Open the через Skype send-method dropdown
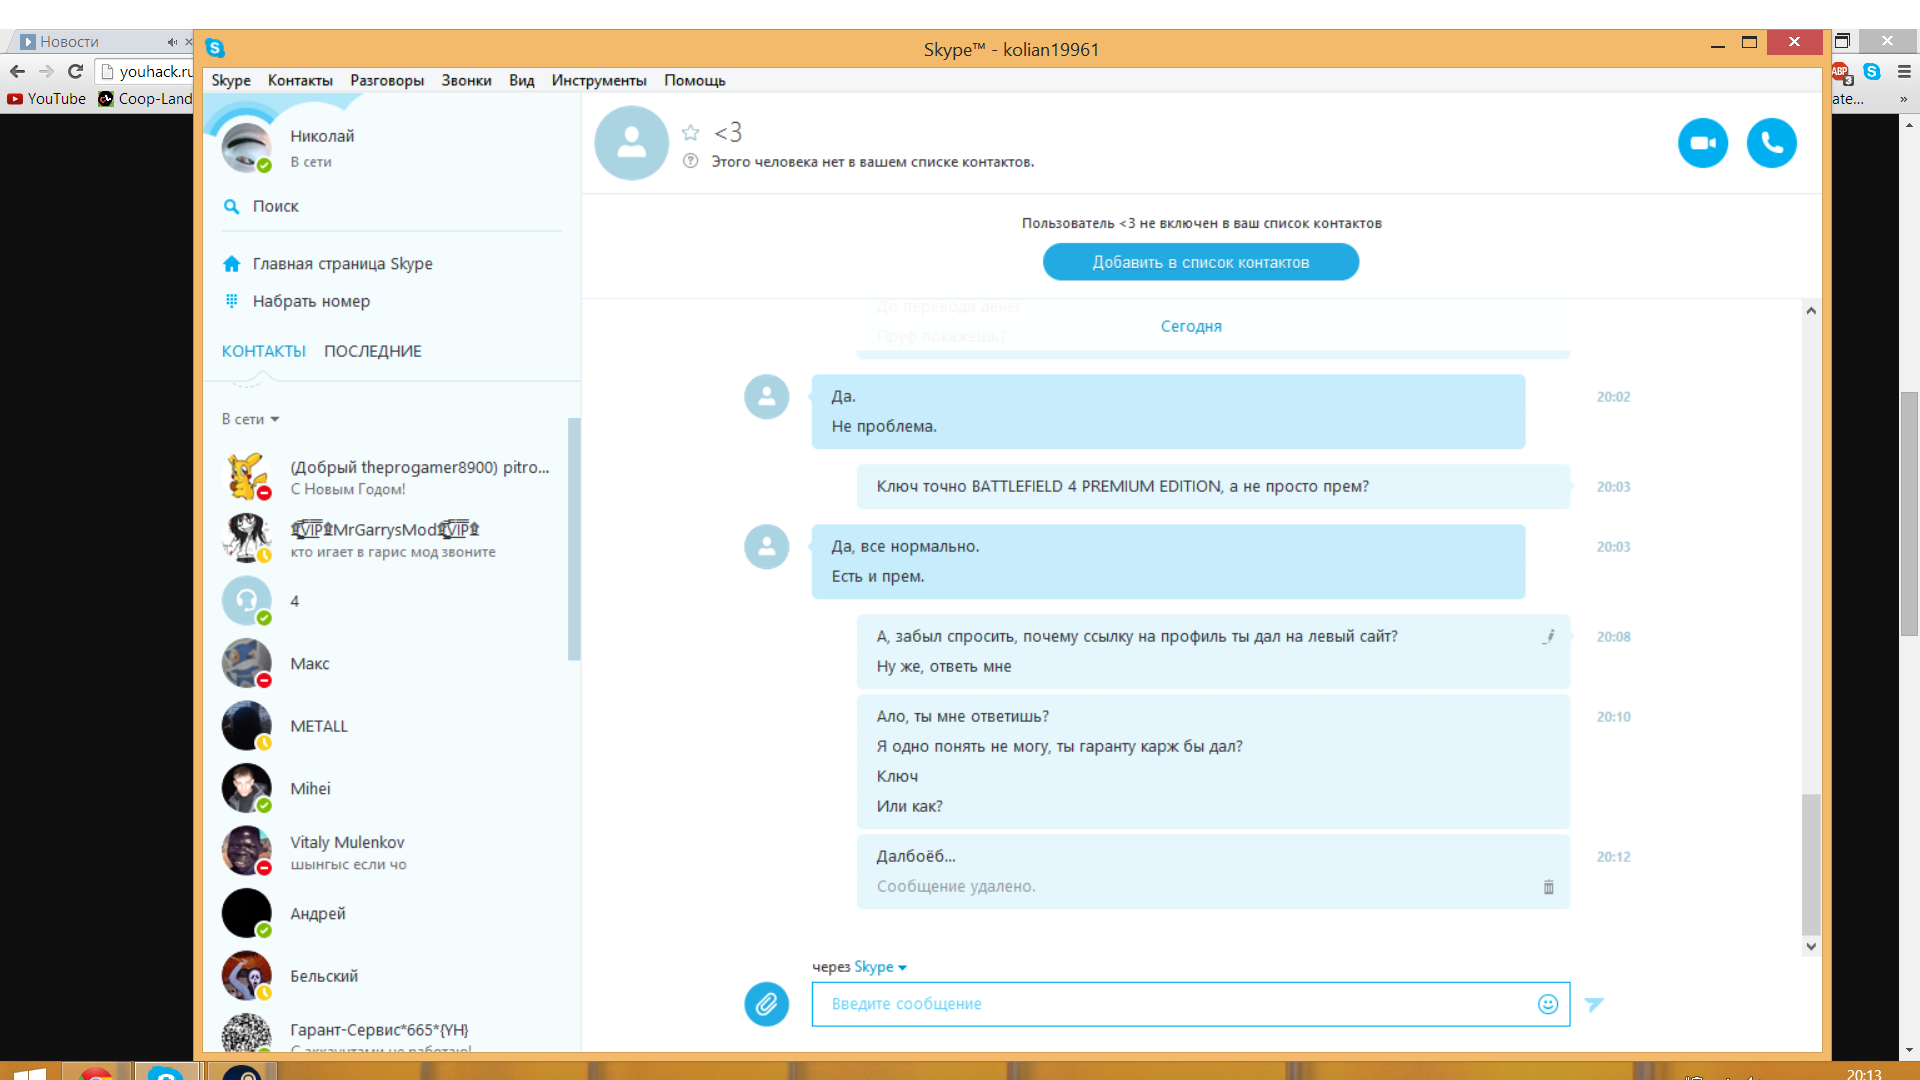The width and height of the screenshot is (1920, 1080). coord(880,967)
